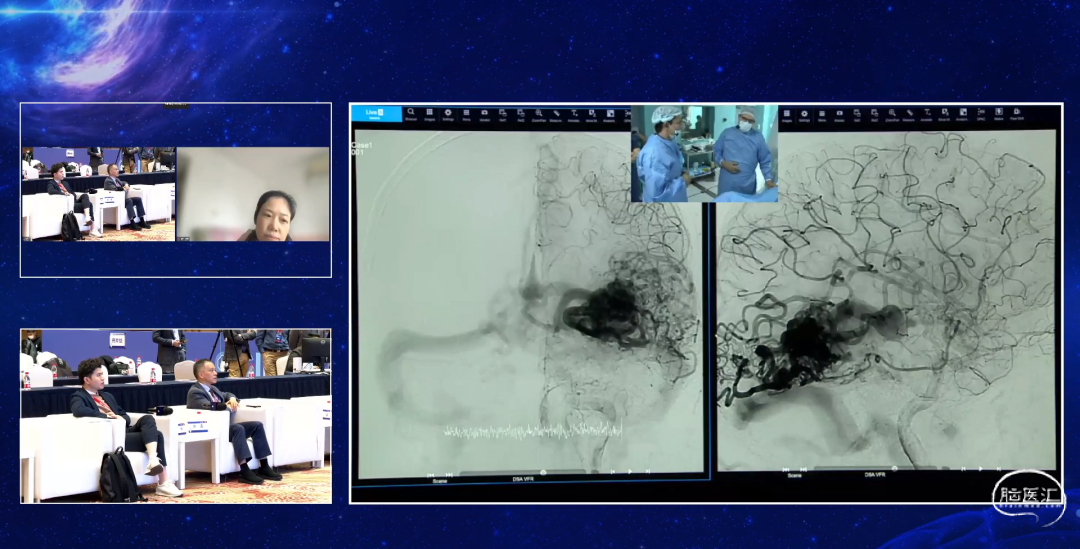1080x549 pixels.
Task: Click the right viewer DSA VFR frame slider
Action: point(876,468)
